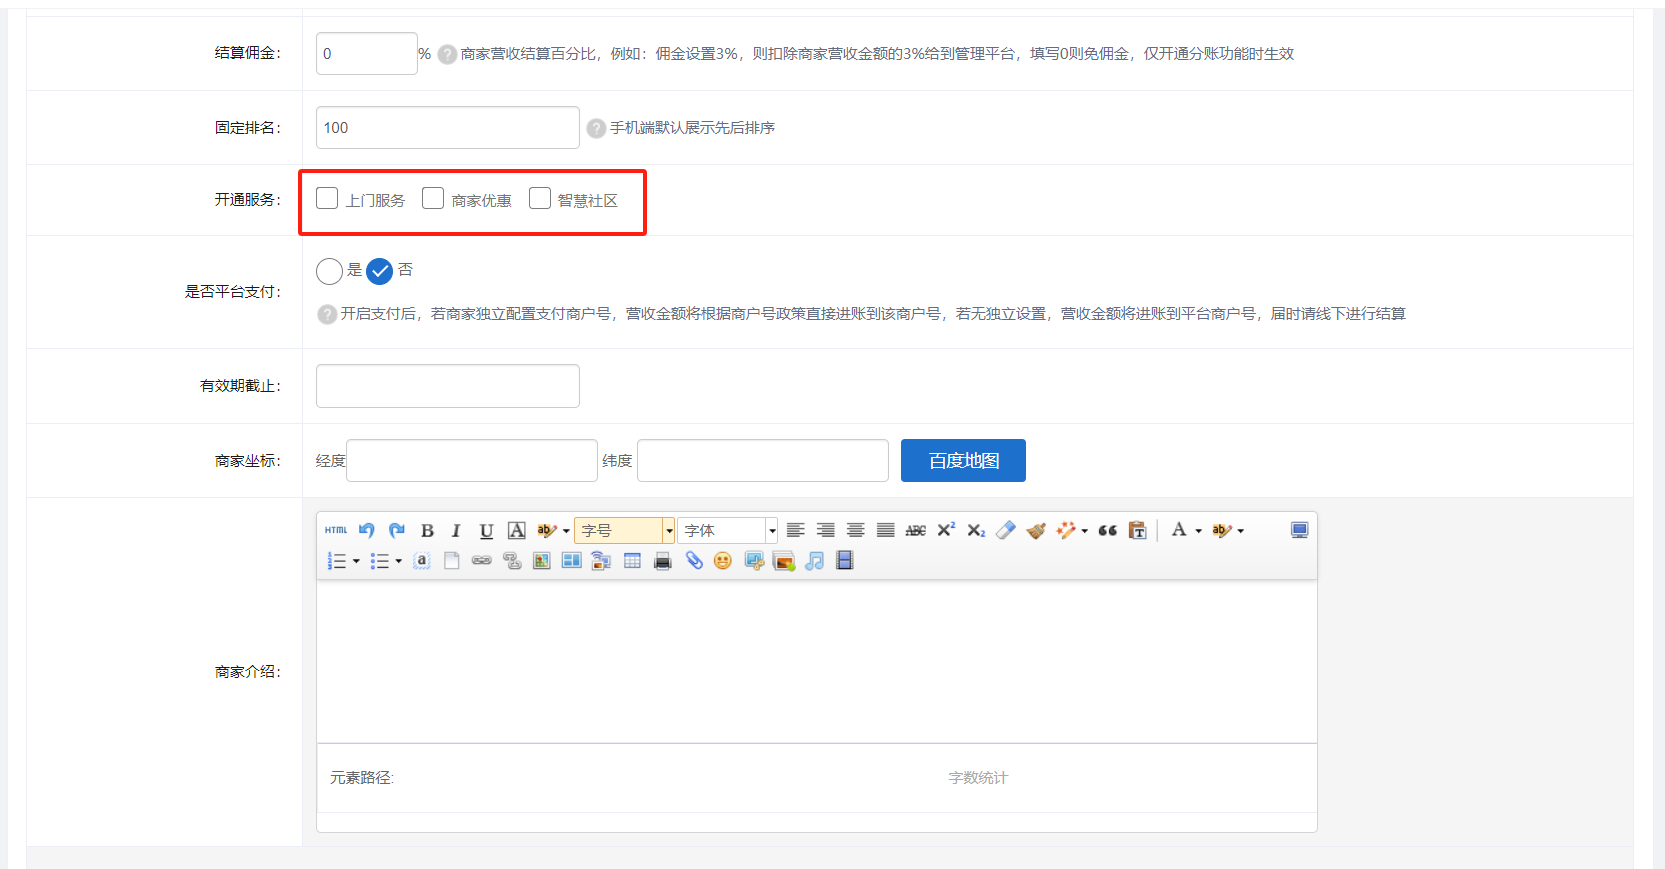This screenshot has width=1665, height=869.
Task: Insert a blockquote with the quote icon
Action: (1107, 531)
